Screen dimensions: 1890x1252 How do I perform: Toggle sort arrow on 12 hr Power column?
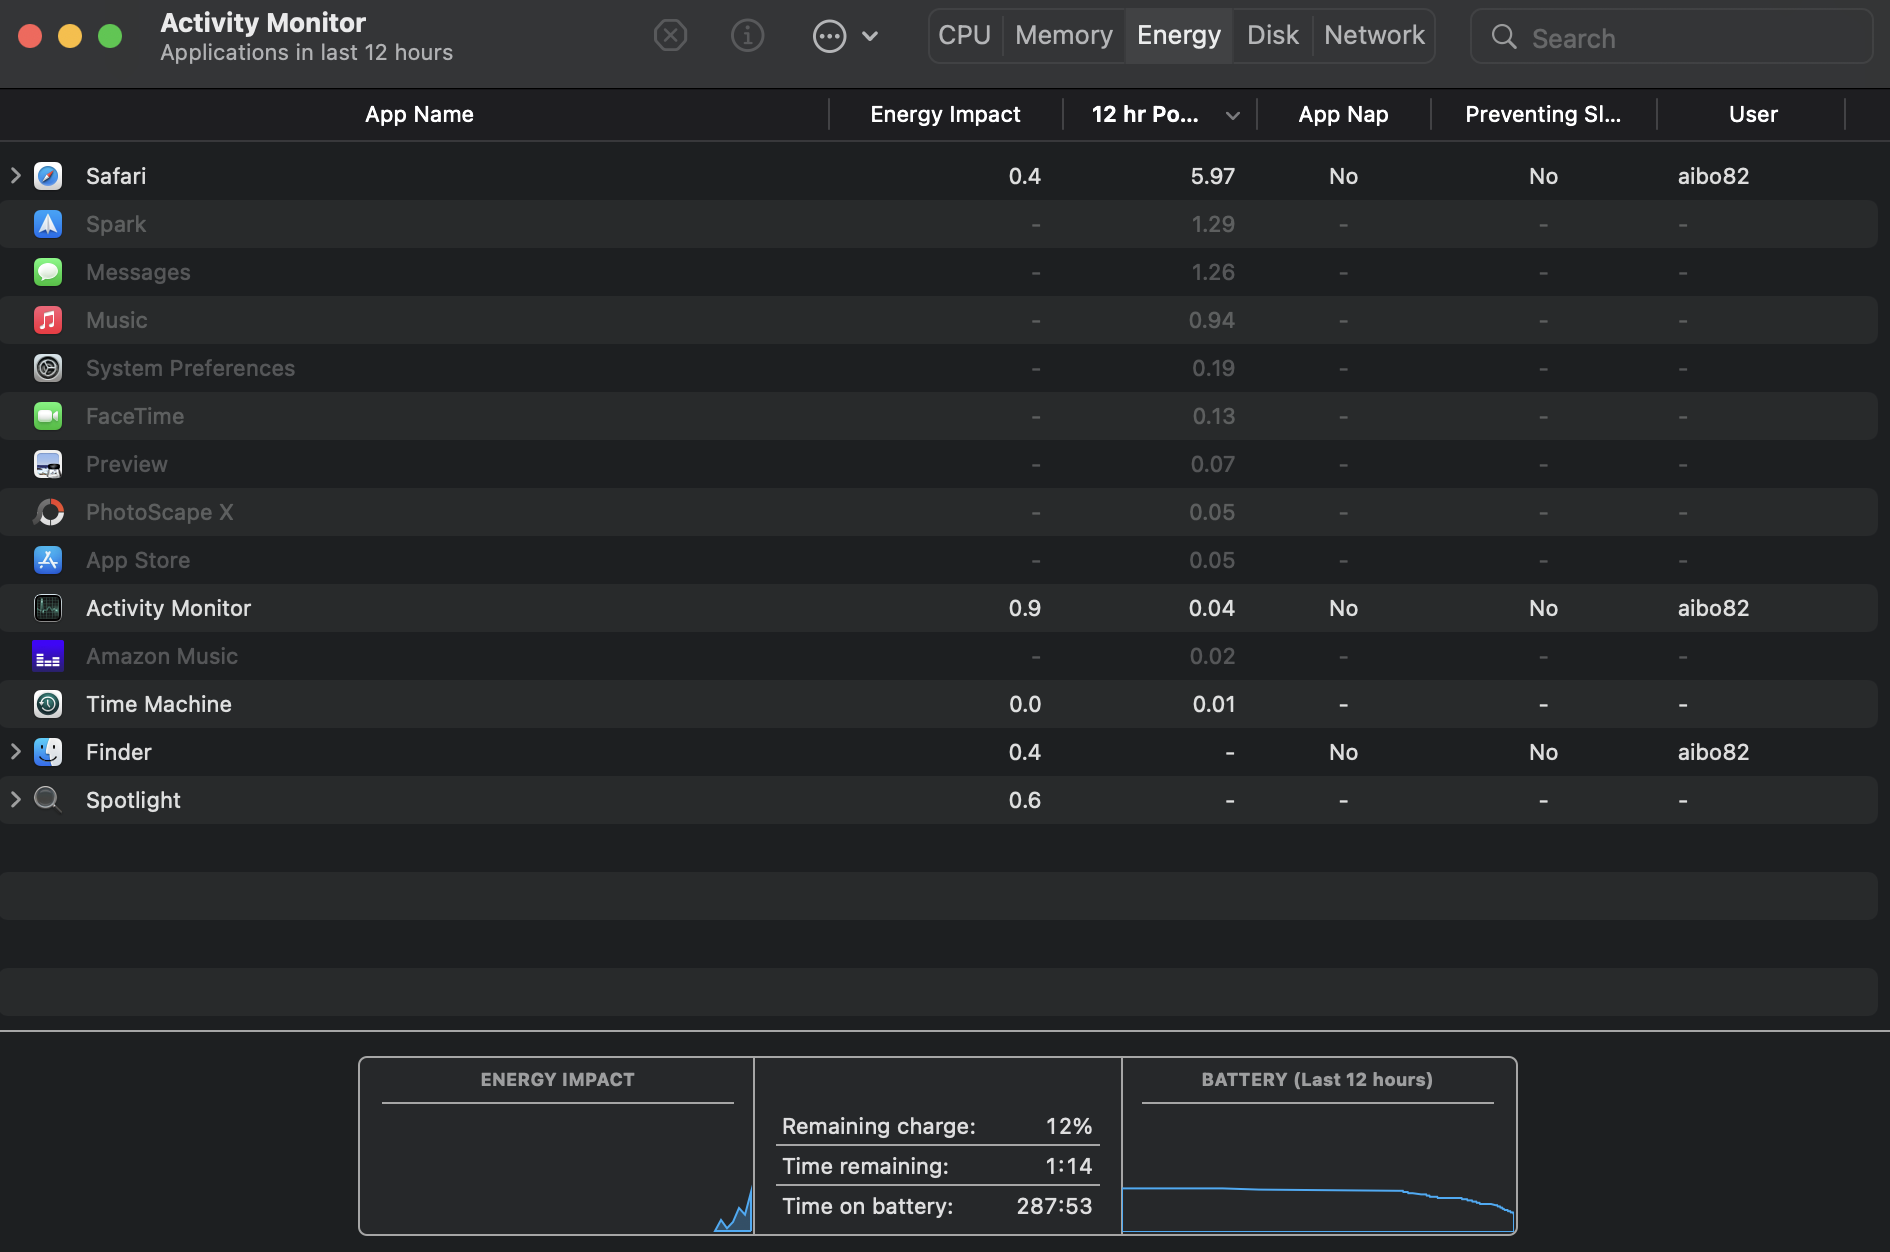tap(1233, 116)
